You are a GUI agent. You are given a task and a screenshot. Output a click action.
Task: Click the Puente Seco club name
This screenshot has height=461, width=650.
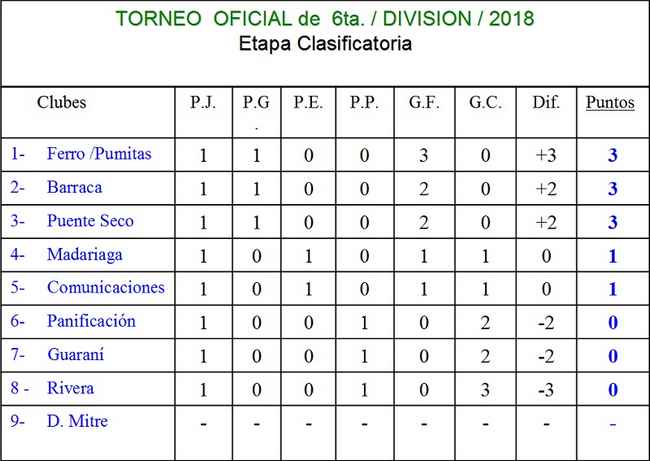90,221
